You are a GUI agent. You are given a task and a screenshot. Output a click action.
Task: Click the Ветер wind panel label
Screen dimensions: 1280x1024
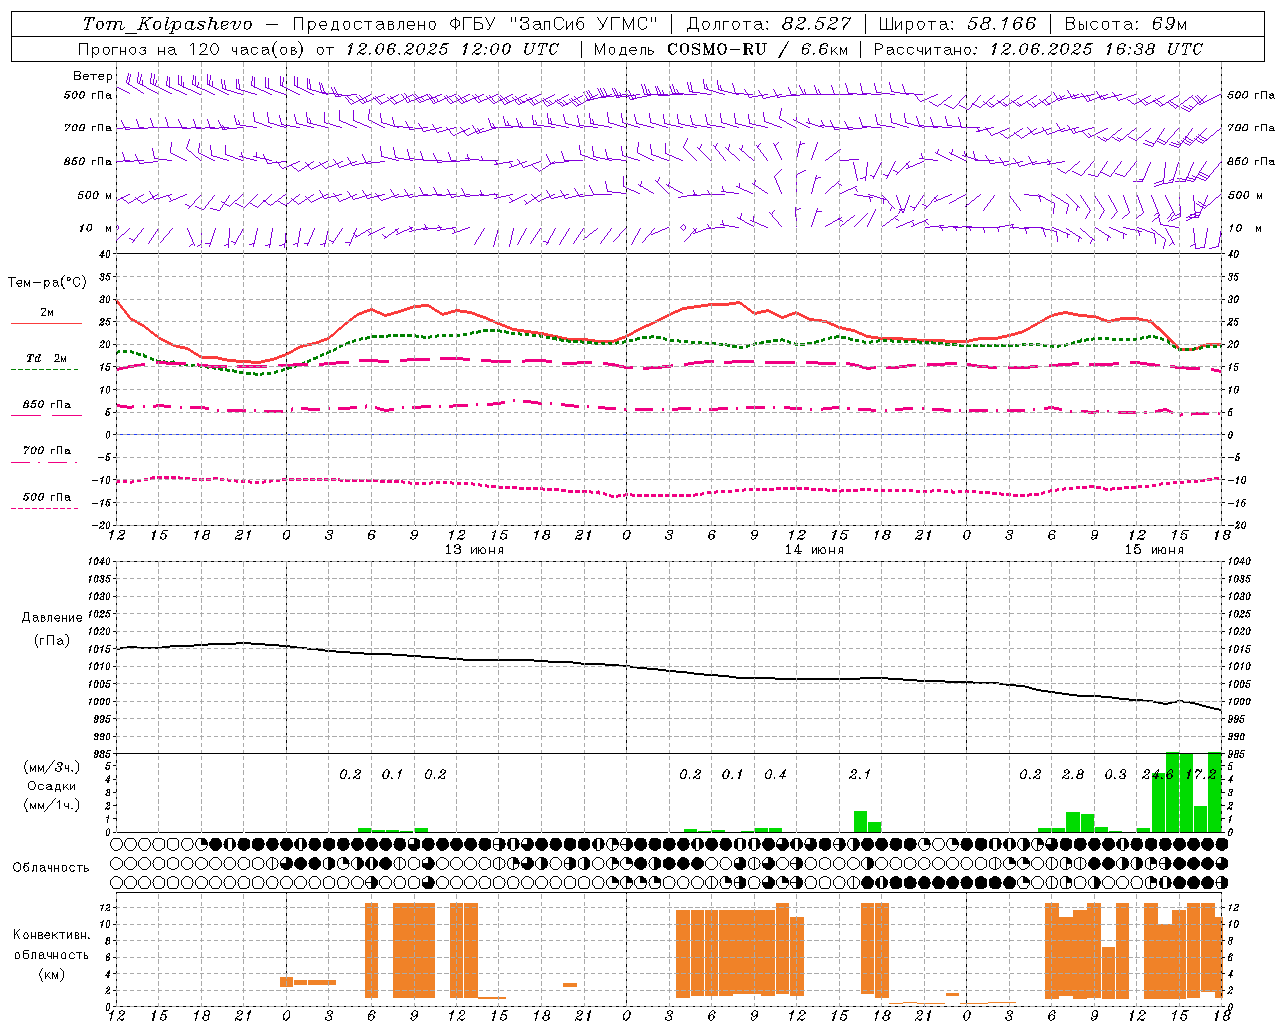(93, 76)
